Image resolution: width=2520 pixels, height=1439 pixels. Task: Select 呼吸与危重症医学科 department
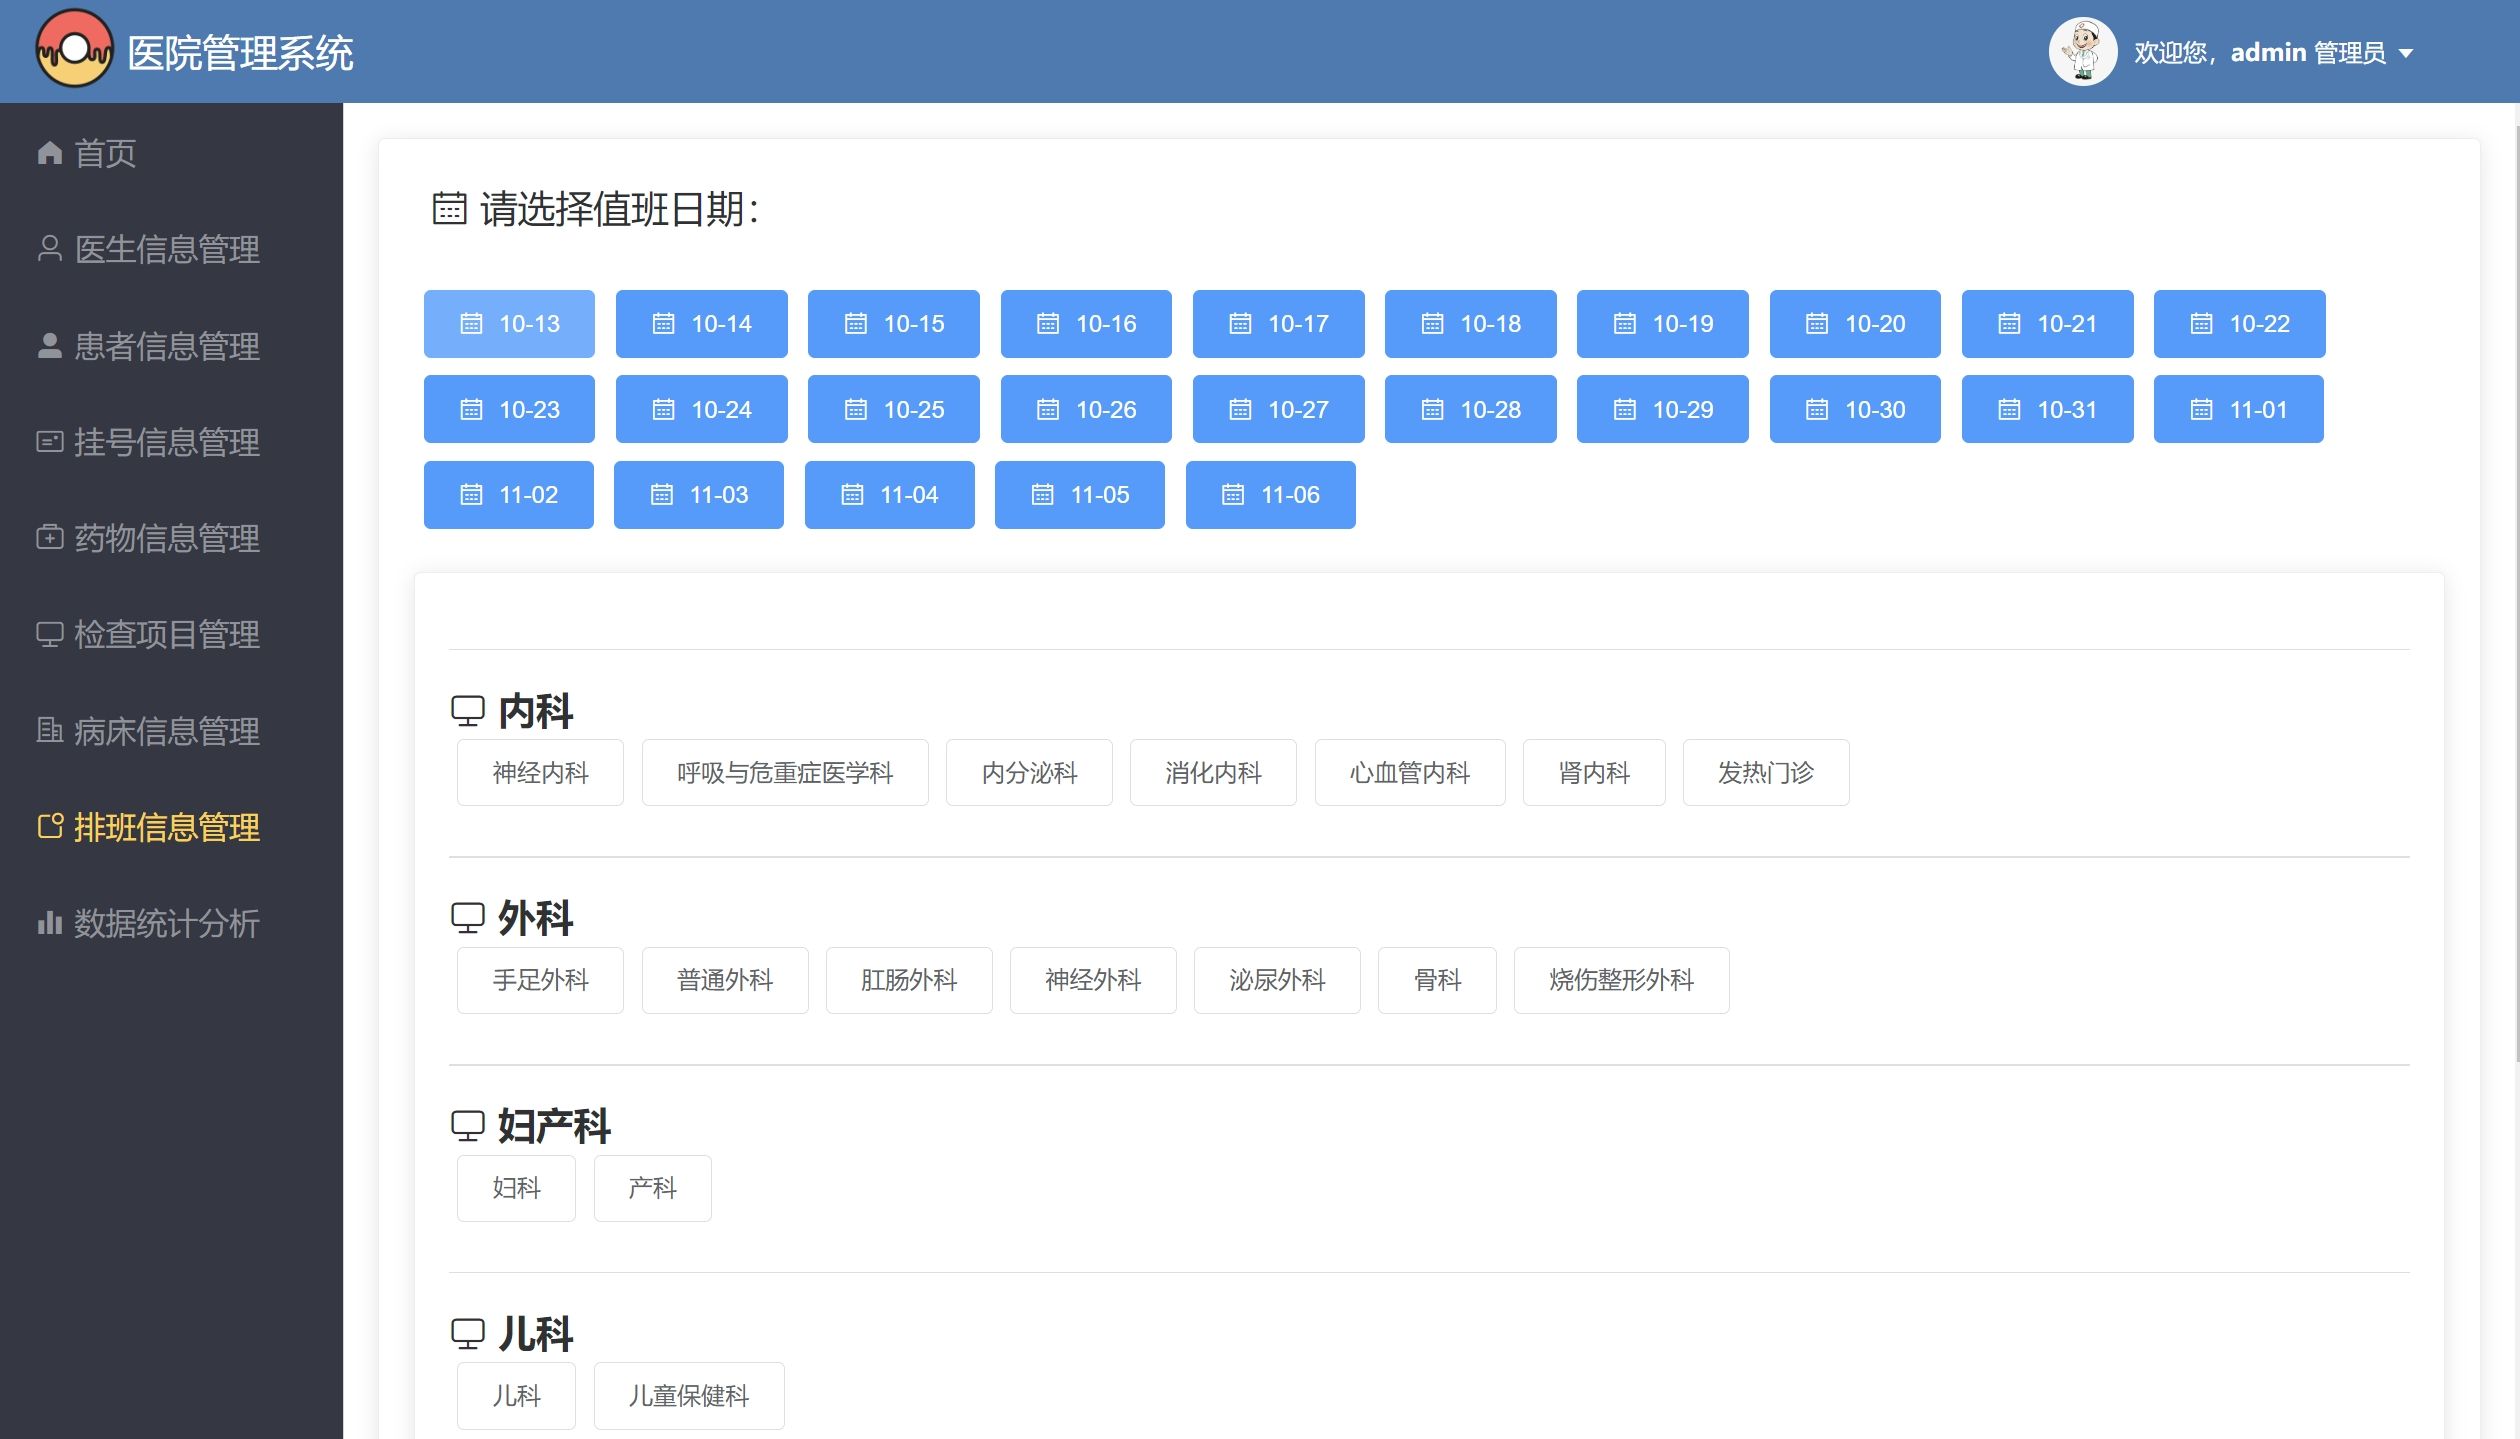[785, 773]
